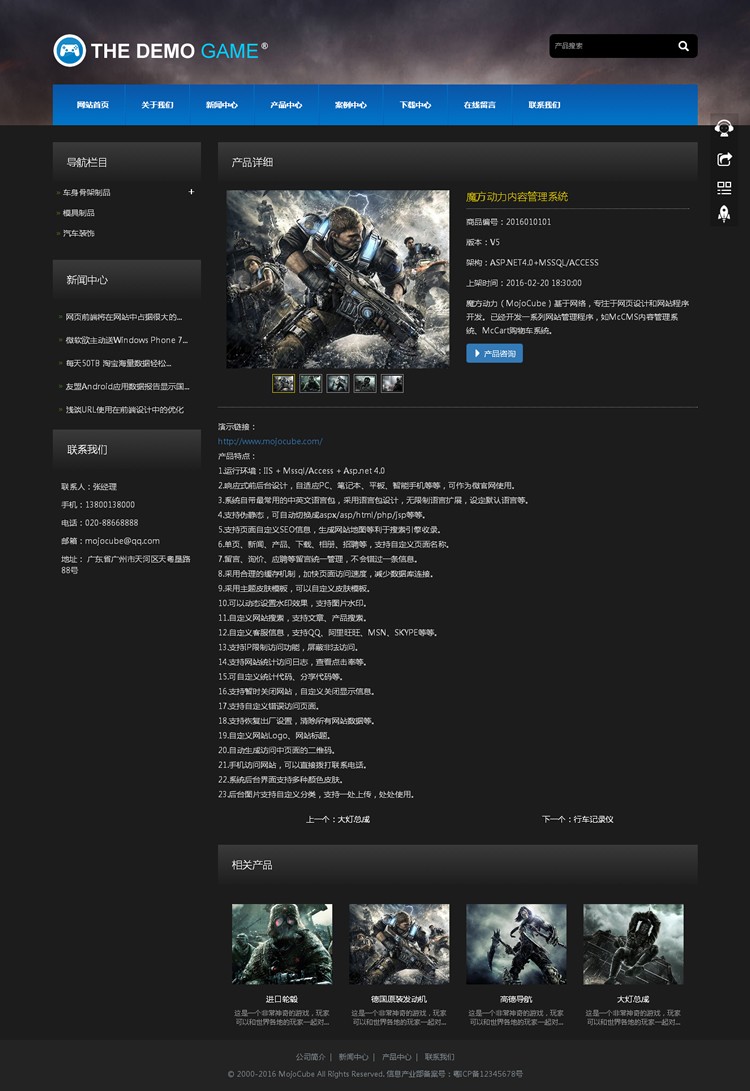
Task: Open 大灯总成 related product image
Action: 633,944
